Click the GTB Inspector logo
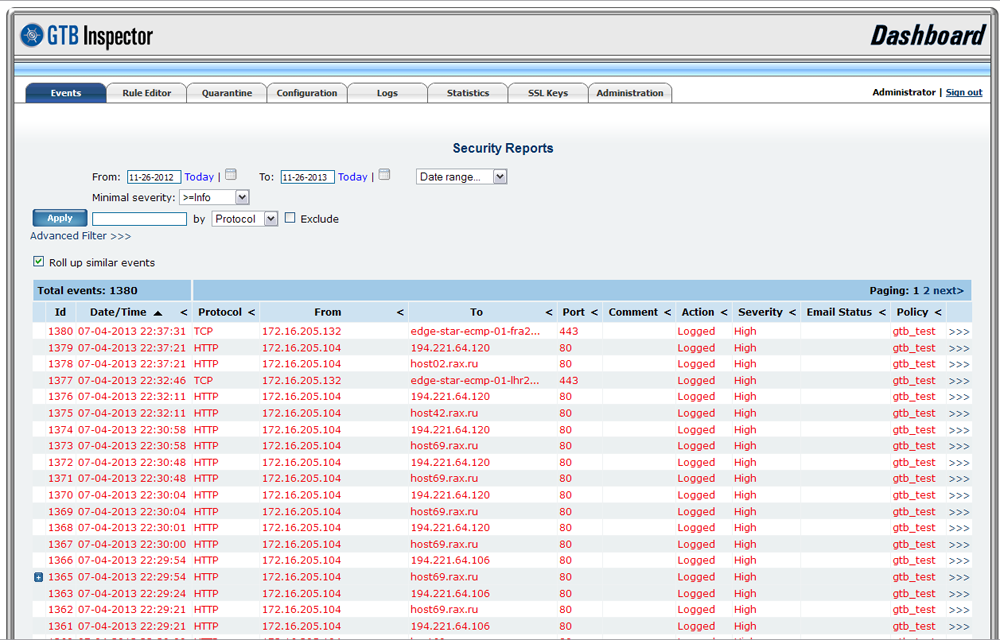 [87, 36]
